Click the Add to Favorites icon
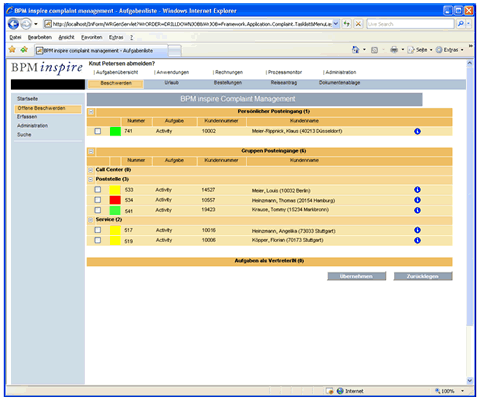The width and height of the screenshot is (480, 400). click(24, 50)
